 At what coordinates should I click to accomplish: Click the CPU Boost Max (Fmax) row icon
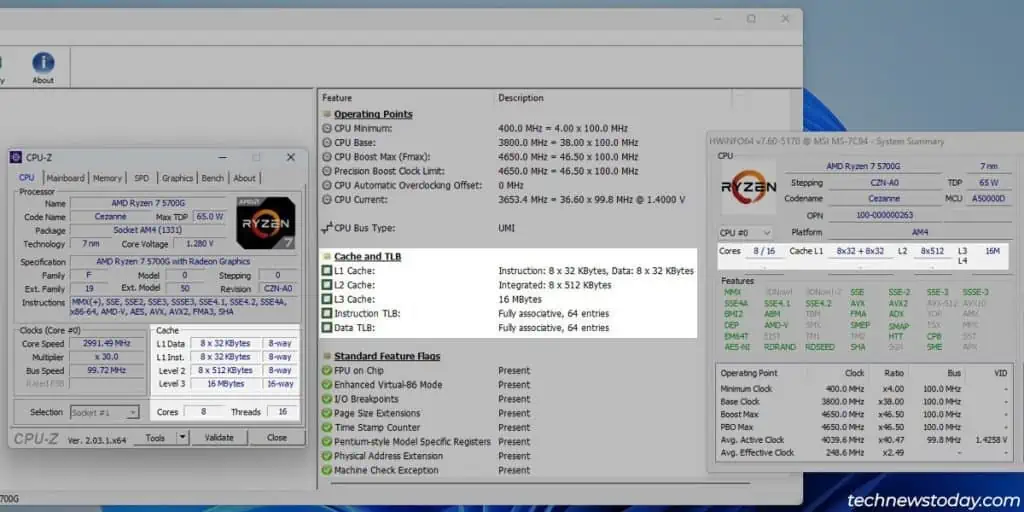coord(327,157)
